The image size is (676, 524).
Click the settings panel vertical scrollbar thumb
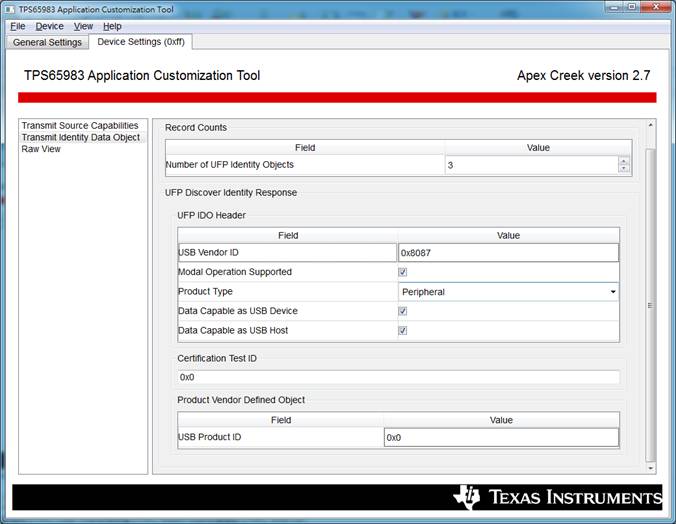tap(650, 305)
